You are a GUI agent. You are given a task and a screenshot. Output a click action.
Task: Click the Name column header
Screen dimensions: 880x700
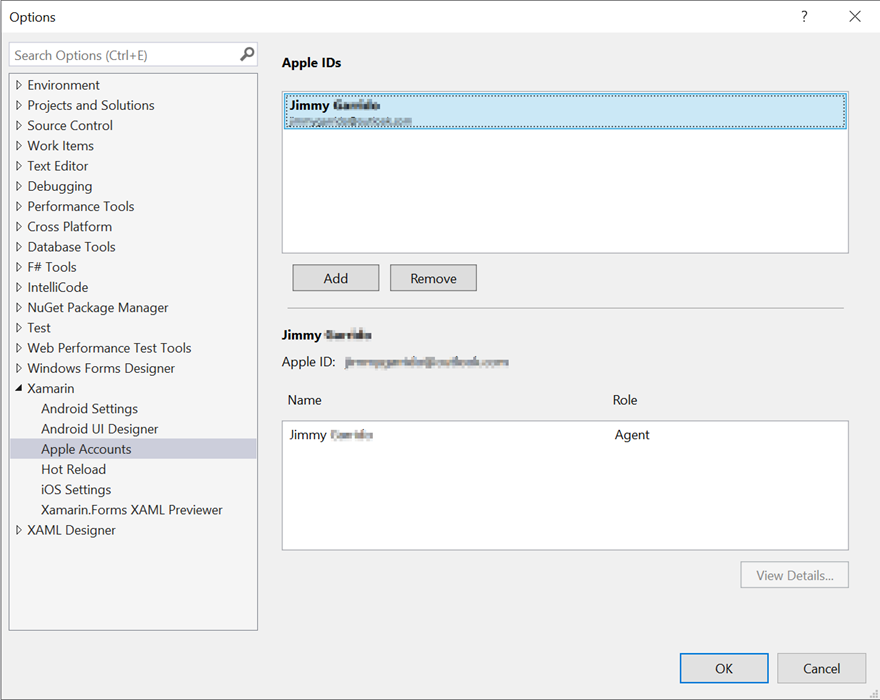[305, 400]
